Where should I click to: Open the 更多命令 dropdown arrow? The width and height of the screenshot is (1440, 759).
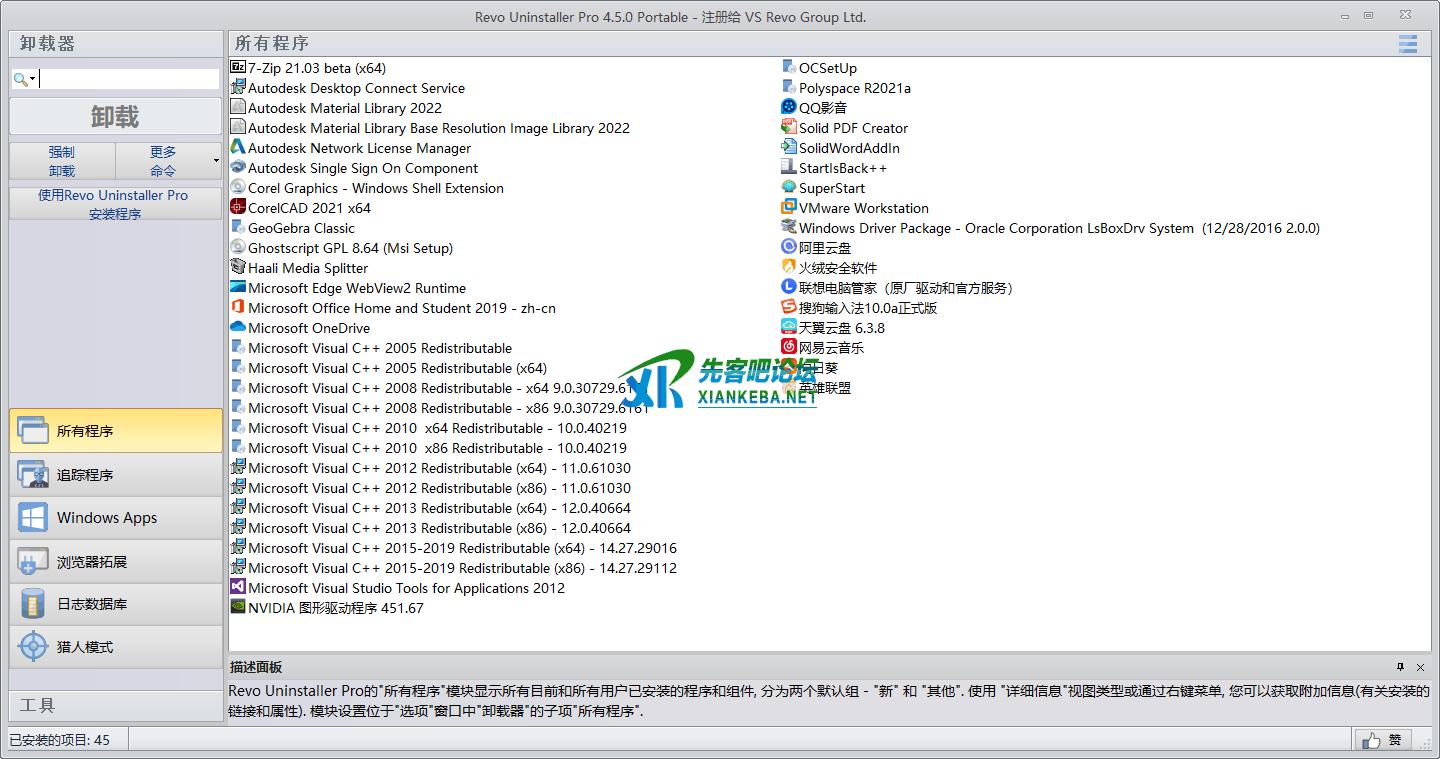click(216, 161)
